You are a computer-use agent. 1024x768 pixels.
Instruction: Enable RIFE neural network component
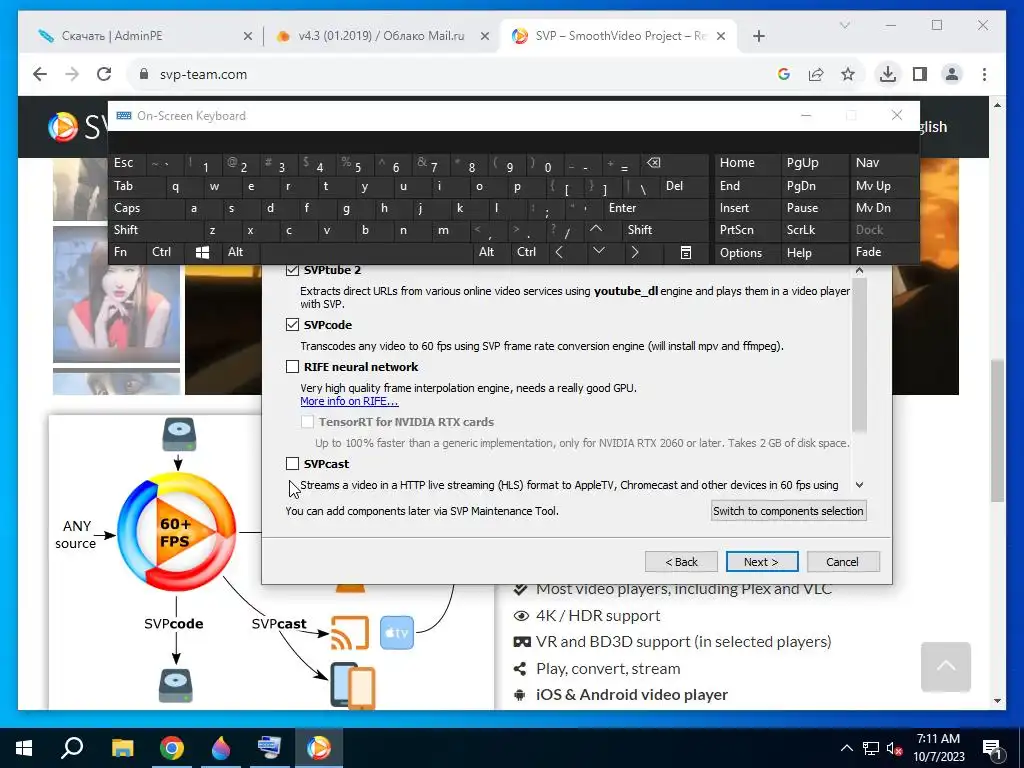pyautogui.click(x=293, y=366)
